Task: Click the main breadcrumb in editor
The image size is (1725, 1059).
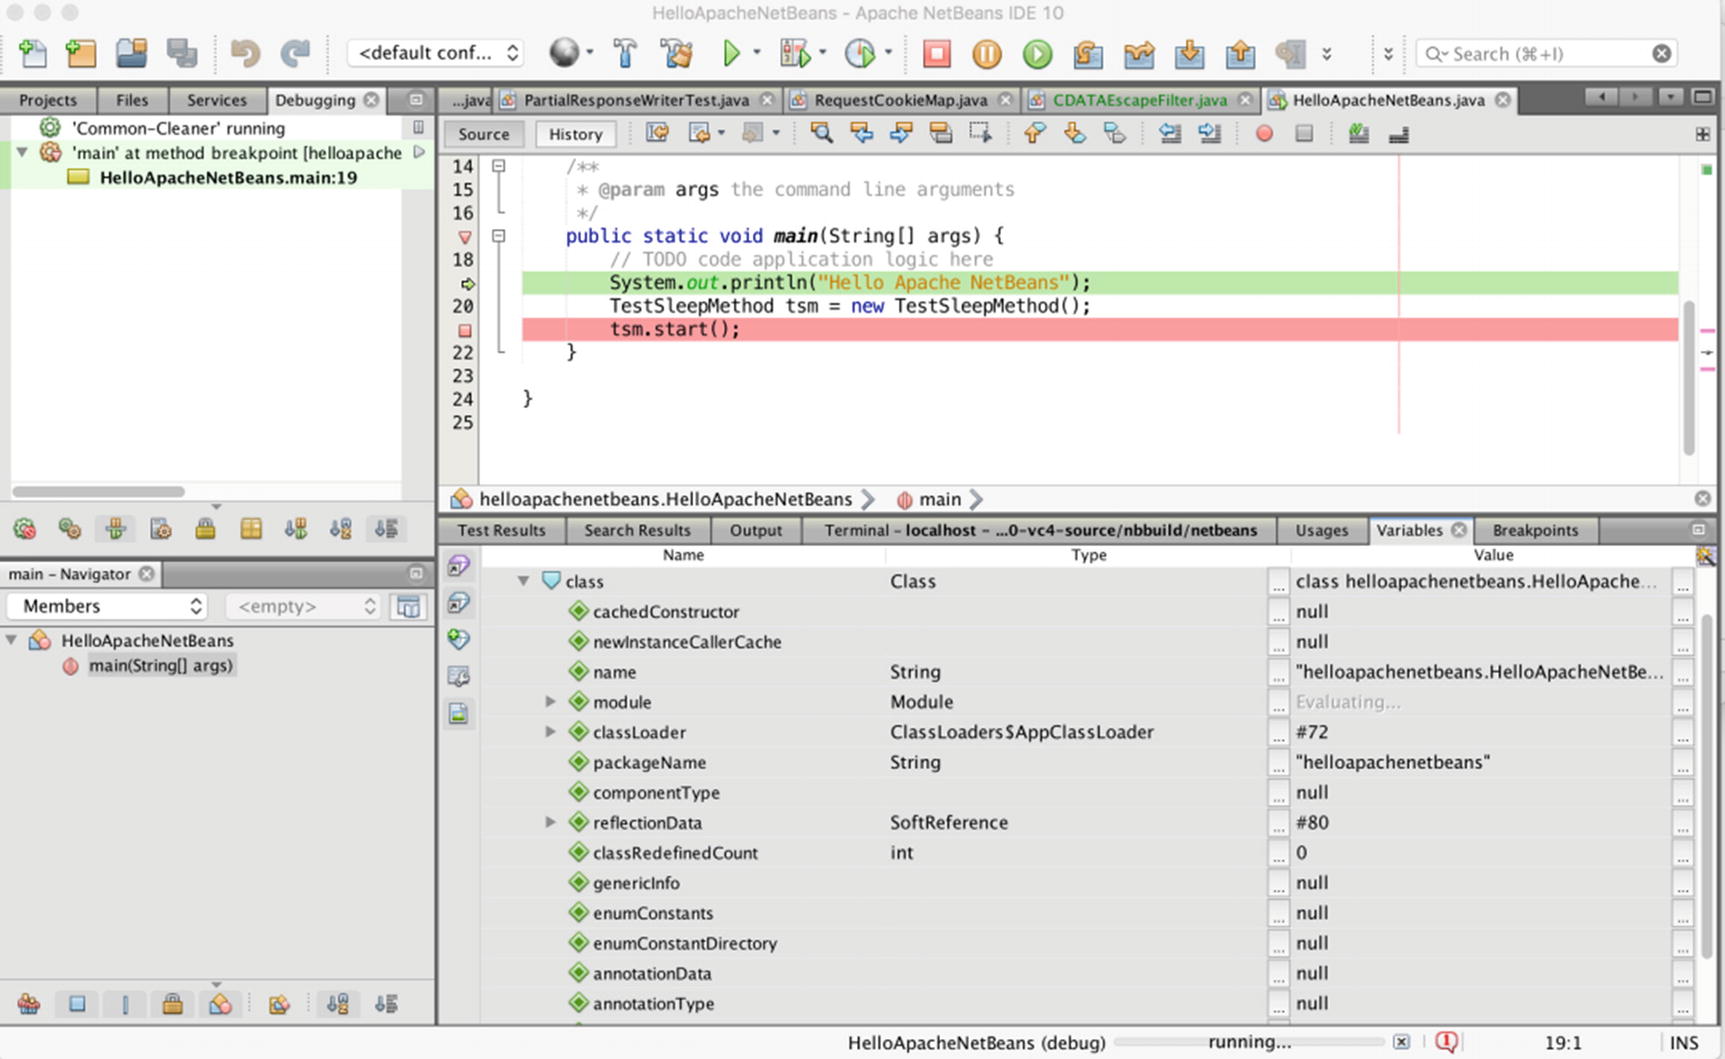Action: point(940,499)
